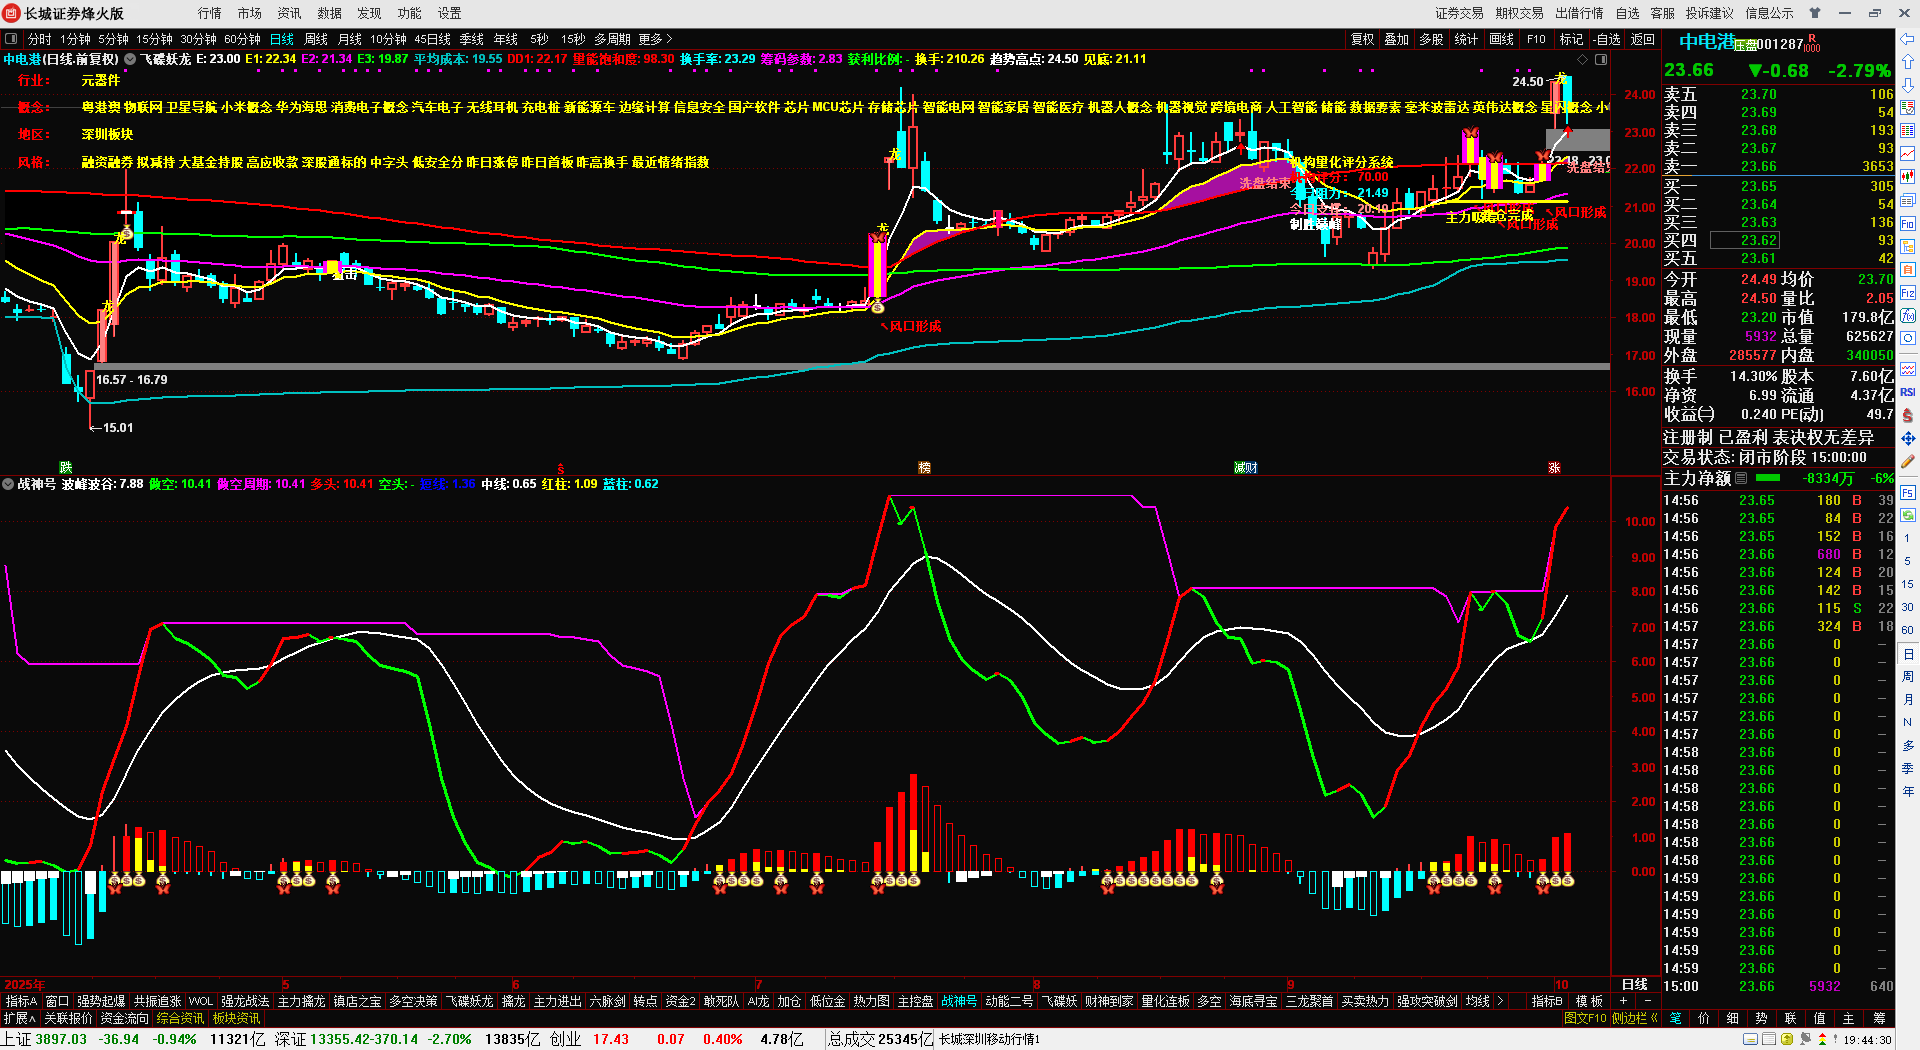Image resolution: width=1920 pixels, height=1050 pixels.
Task: Expand the 扩展 panel at bottom left
Action: click(20, 1018)
